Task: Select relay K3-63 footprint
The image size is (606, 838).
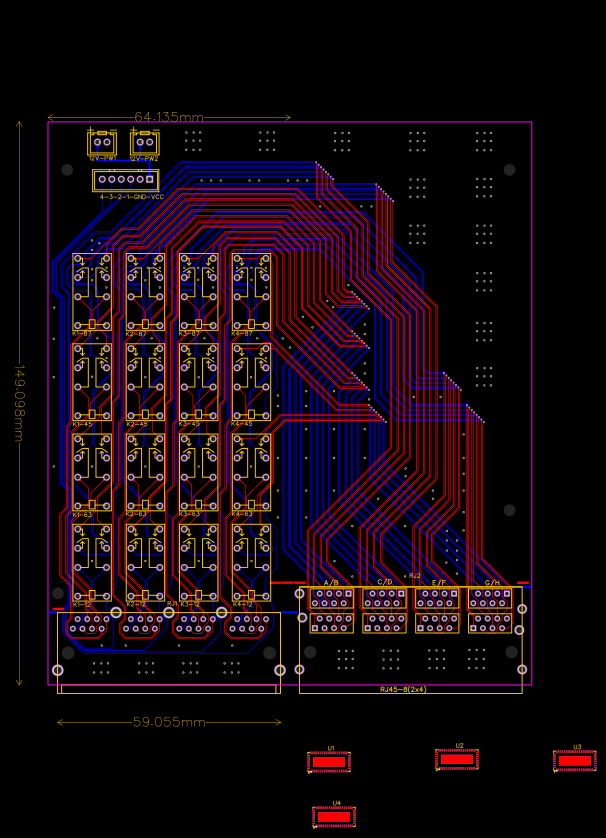Action: (198, 472)
